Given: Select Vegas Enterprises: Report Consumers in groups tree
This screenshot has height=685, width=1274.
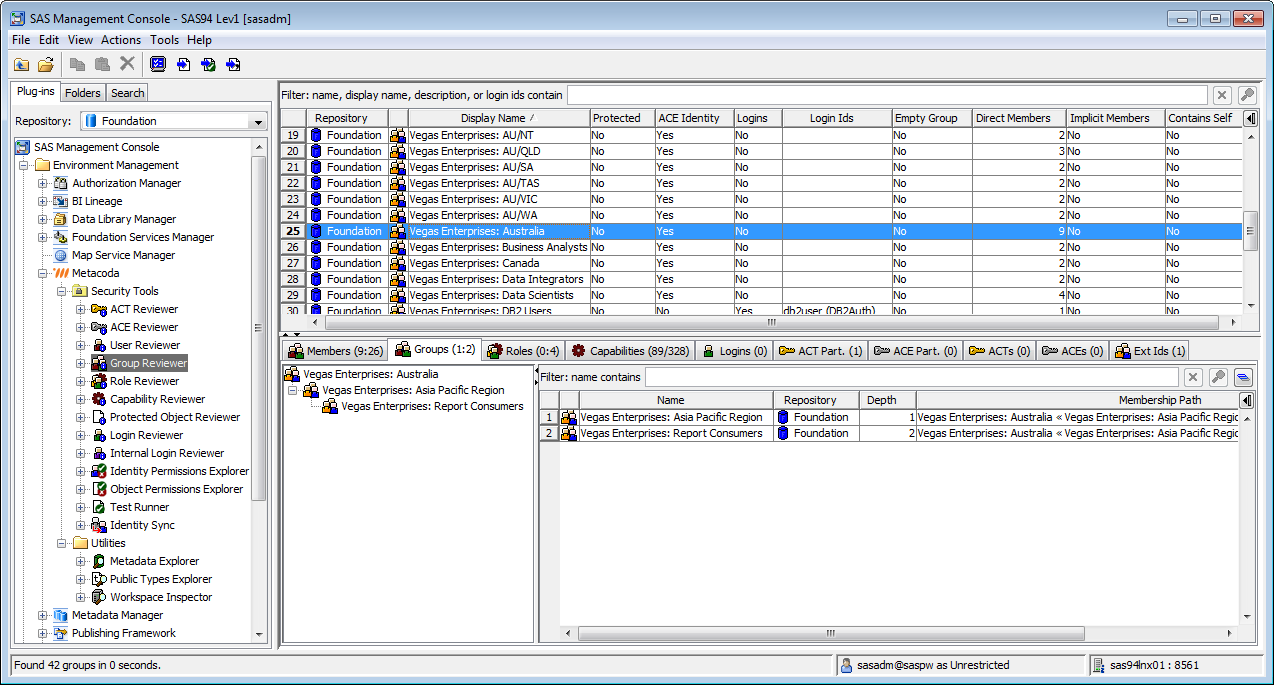Looking at the screenshot, I should click(x=432, y=406).
